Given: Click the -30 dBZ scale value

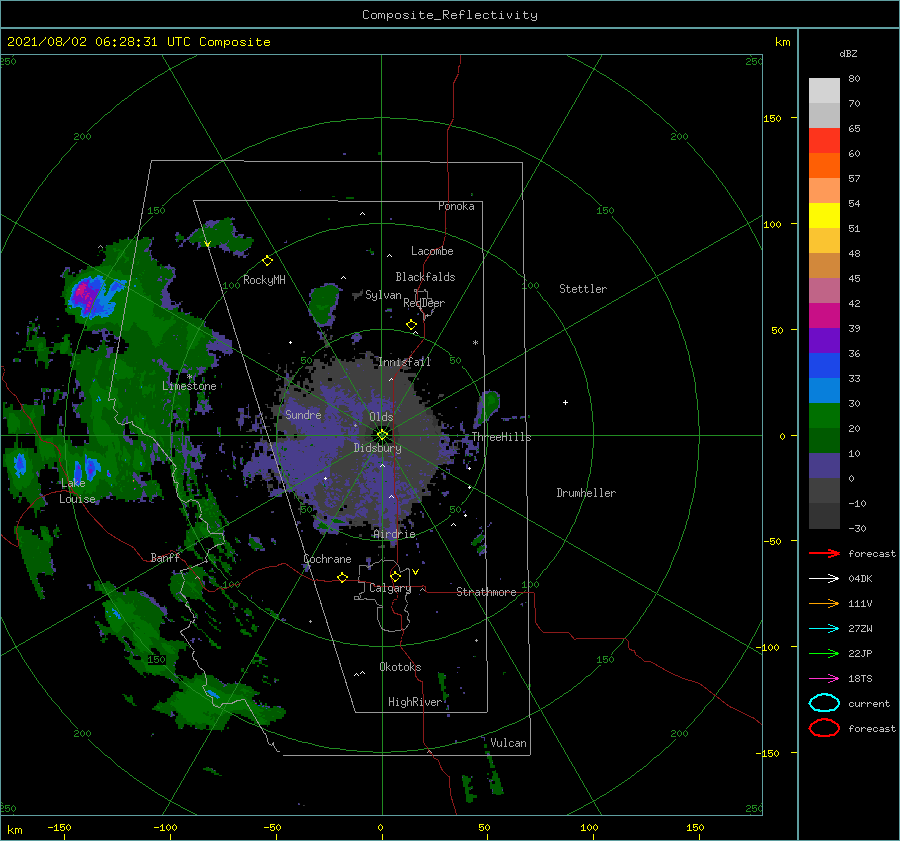Looking at the screenshot, I should coord(858,528).
